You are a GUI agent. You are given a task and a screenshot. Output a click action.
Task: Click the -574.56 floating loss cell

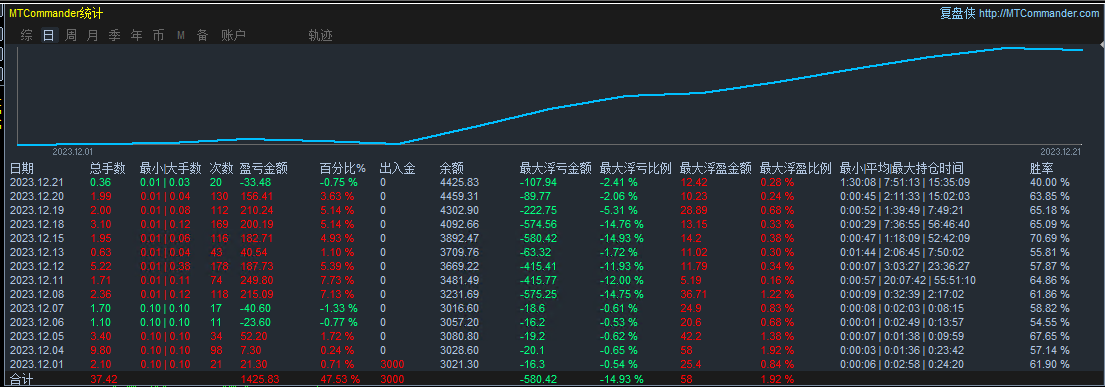(x=538, y=224)
